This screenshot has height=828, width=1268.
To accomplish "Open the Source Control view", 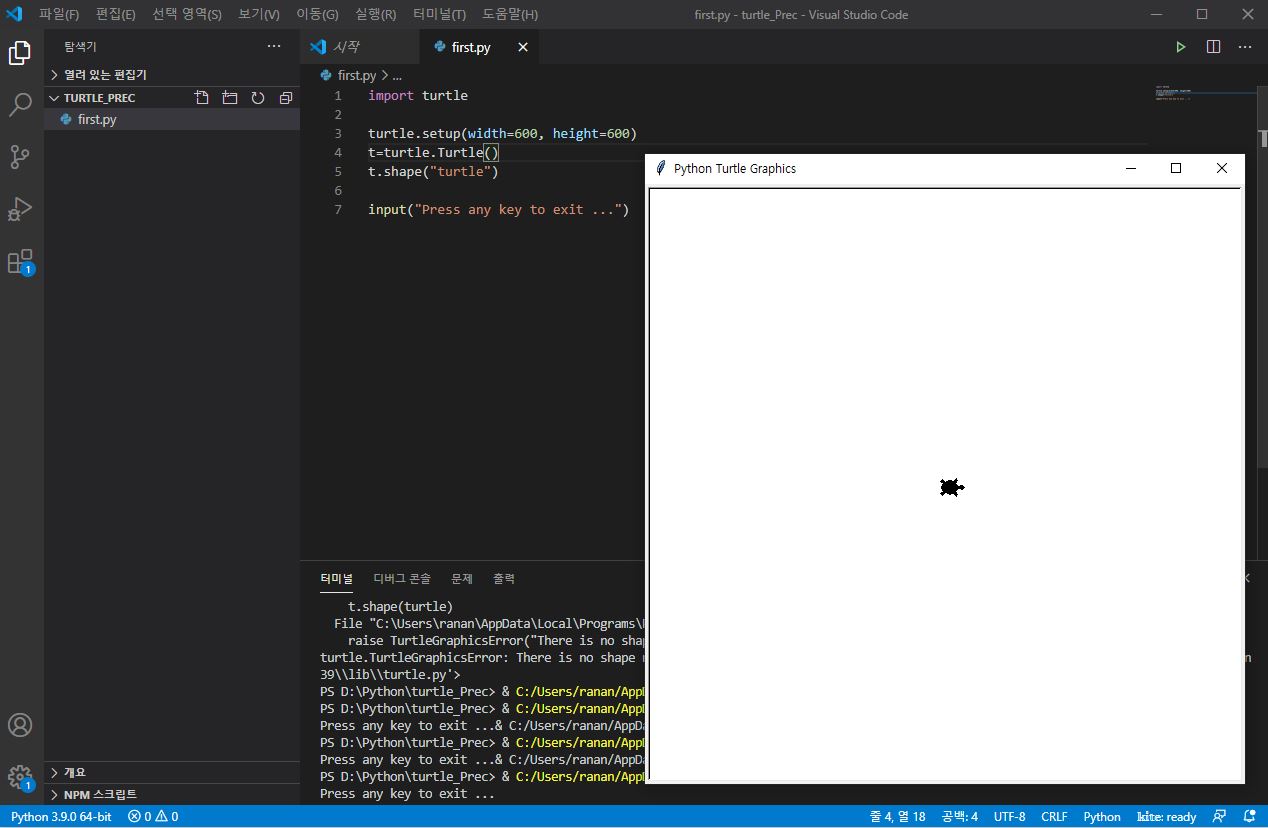I will click(20, 157).
